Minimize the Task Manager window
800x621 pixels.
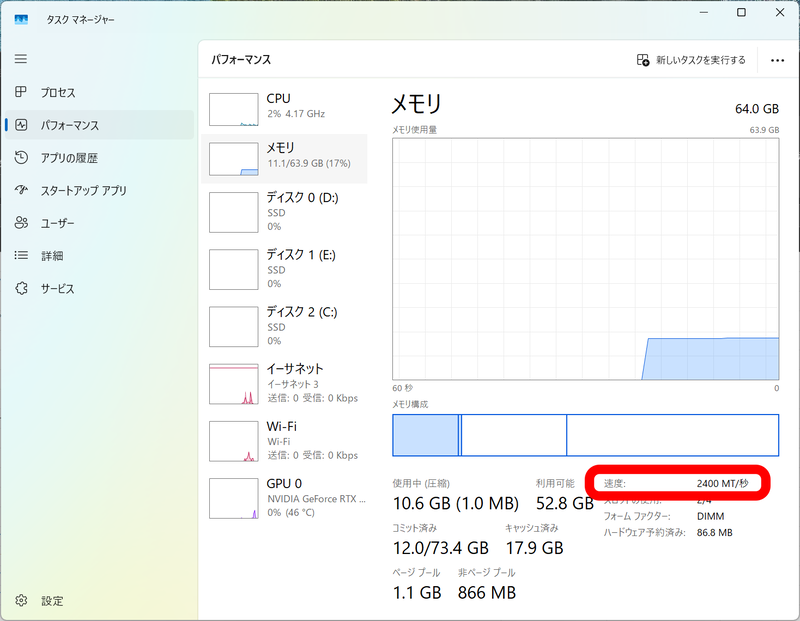[x=704, y=12]
